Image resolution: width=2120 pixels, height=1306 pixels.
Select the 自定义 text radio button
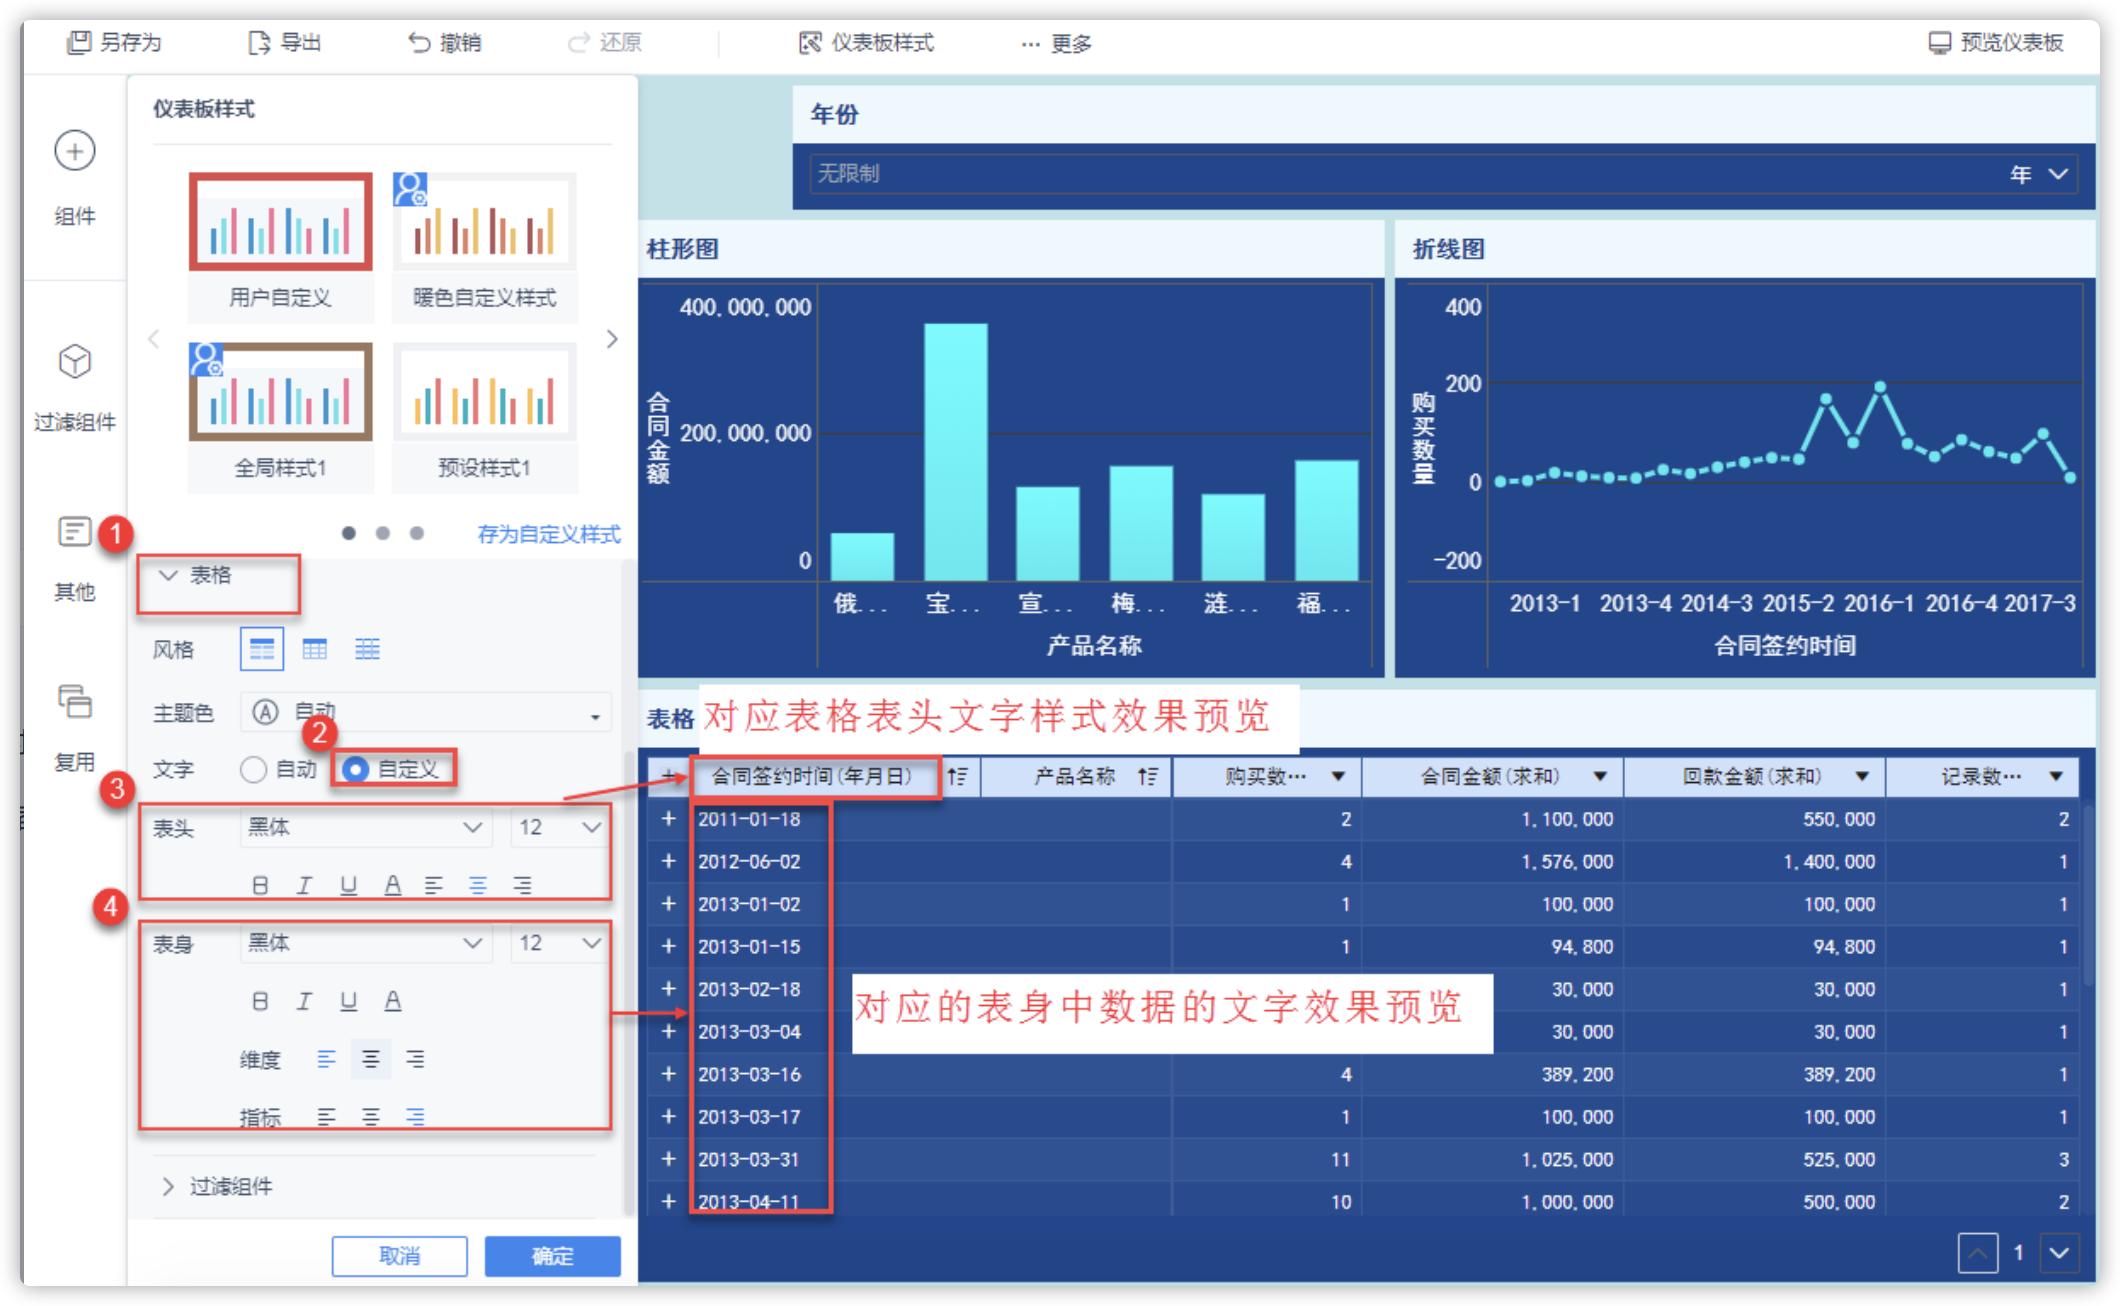pos(354,769)
